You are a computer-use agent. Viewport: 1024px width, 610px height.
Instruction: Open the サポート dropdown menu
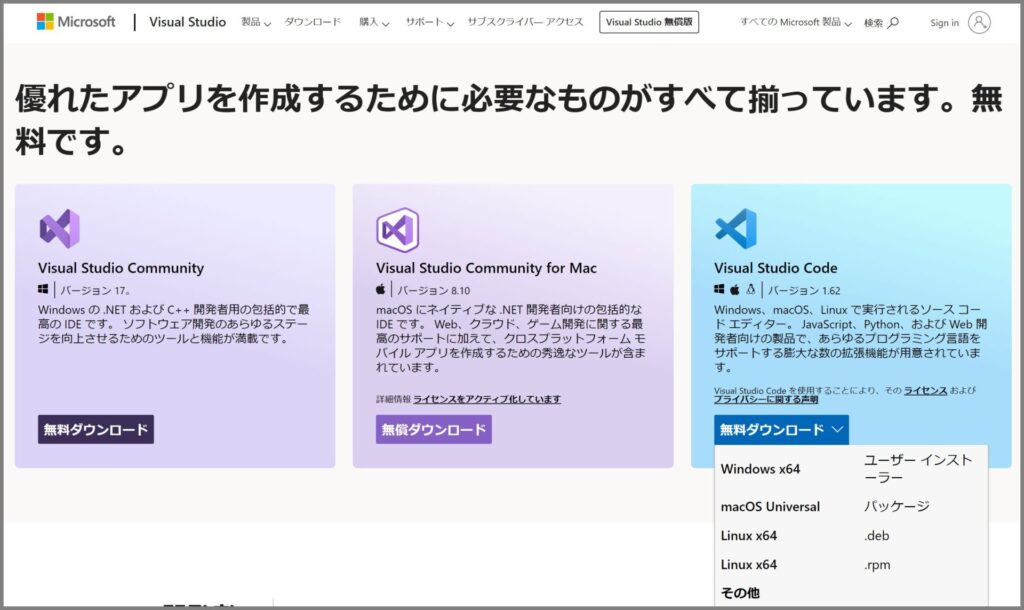point(429,22)
